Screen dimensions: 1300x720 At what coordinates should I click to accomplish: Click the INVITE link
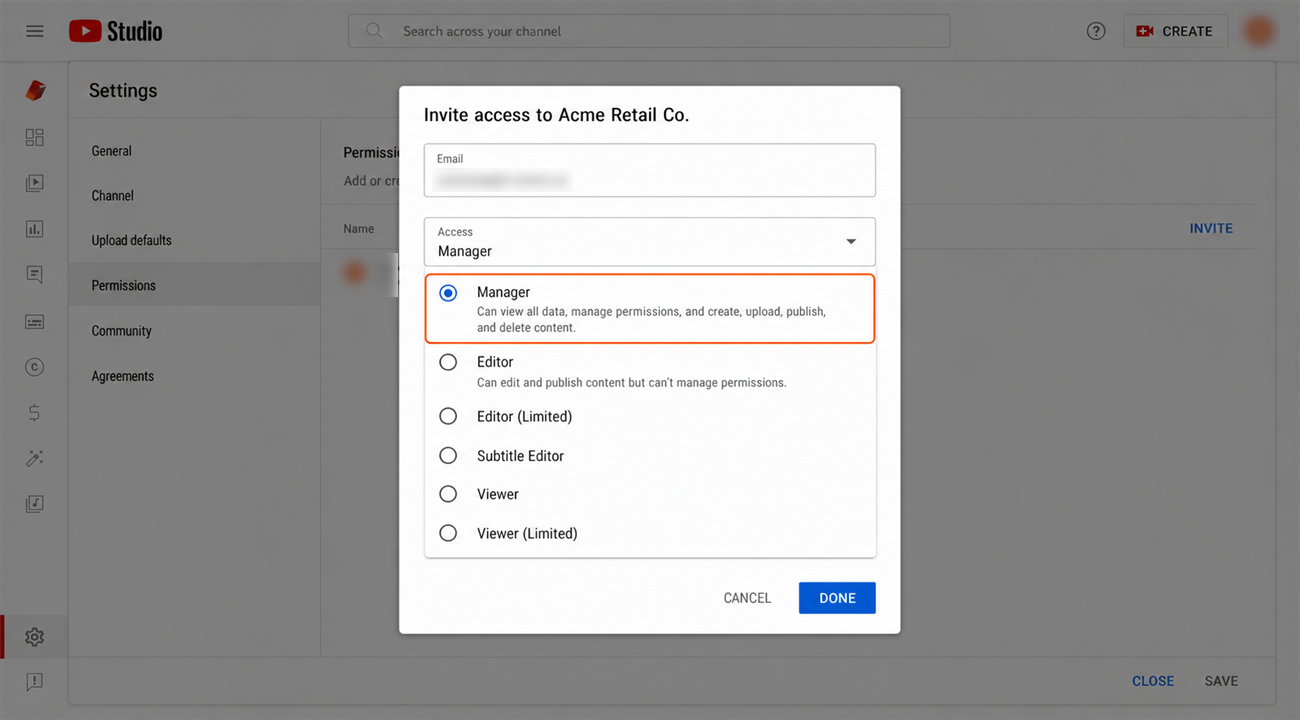[1211, 228]
